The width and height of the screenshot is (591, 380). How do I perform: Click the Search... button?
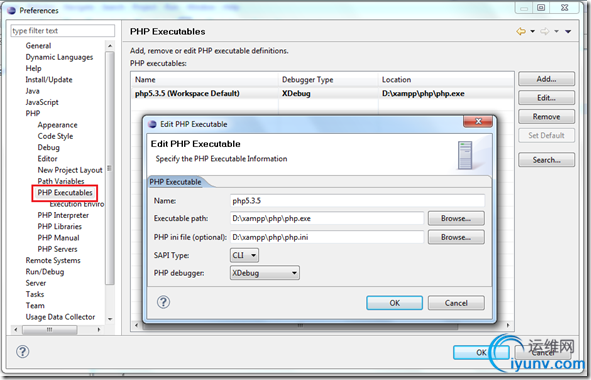point(547,160)
